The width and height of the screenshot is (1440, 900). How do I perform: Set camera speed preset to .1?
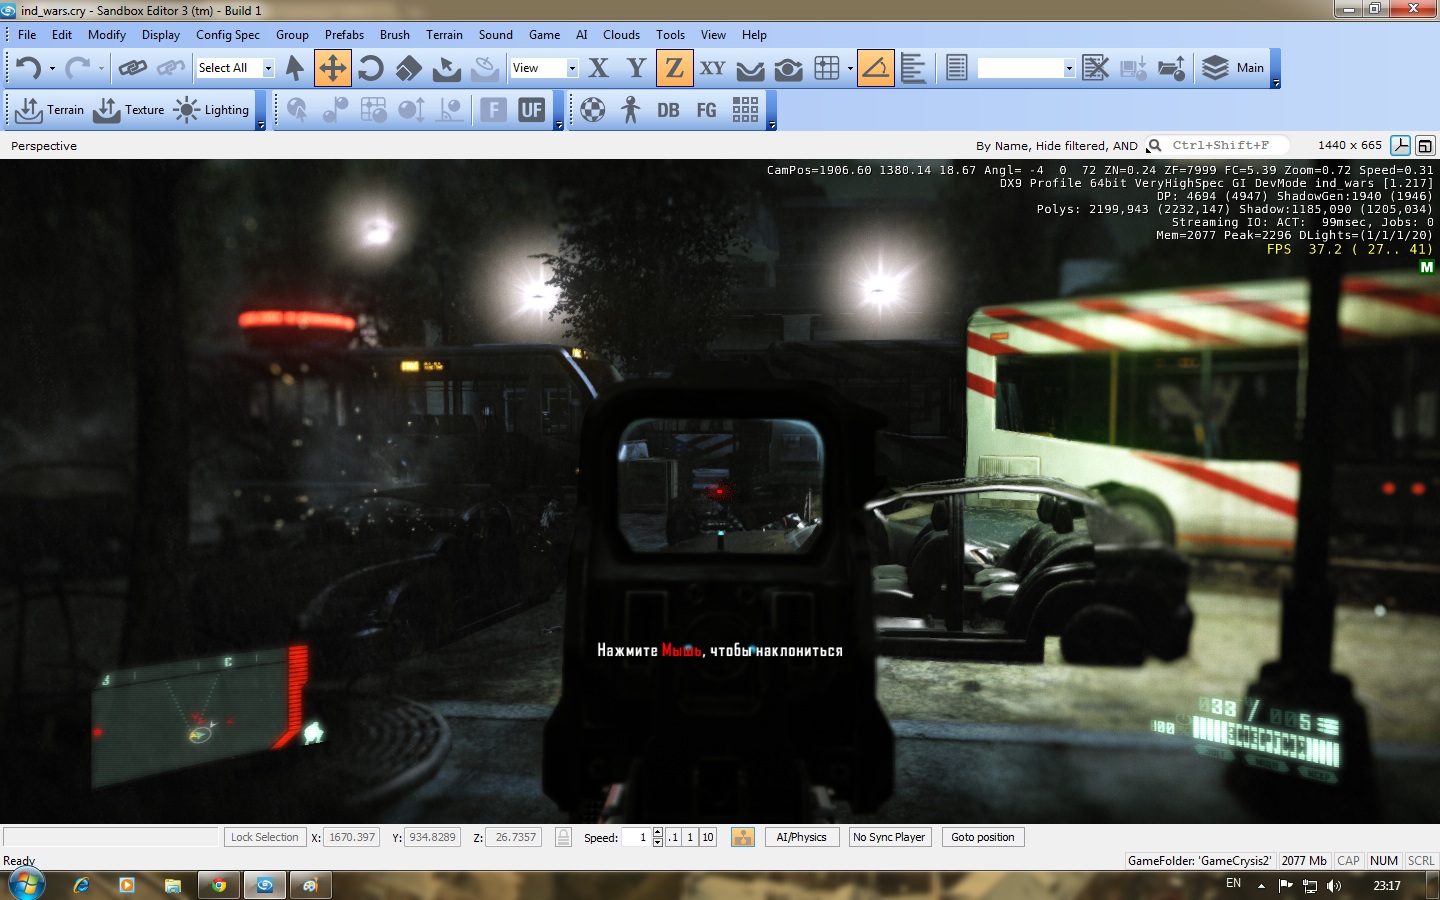674,837
